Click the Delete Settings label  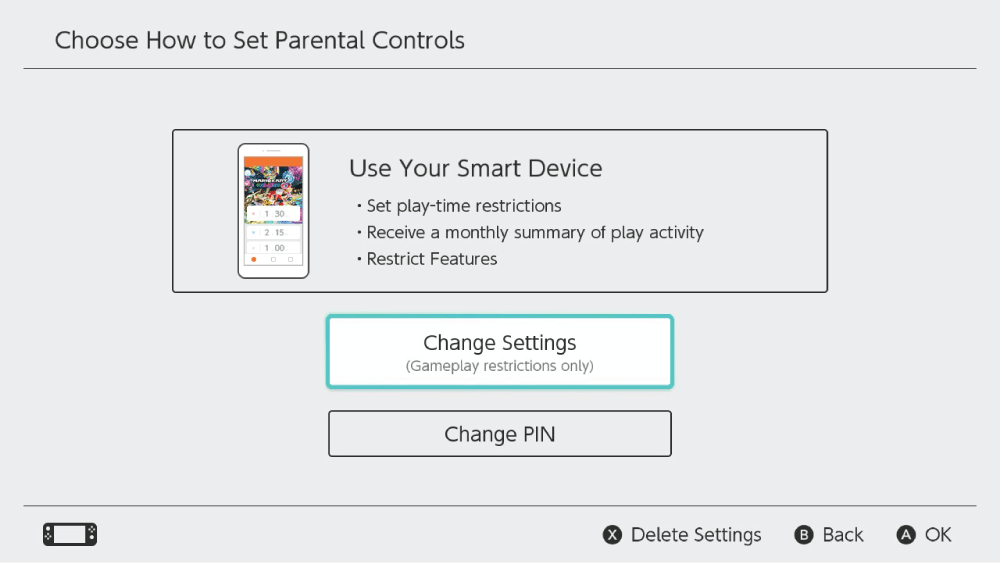[x=696, y=535]
